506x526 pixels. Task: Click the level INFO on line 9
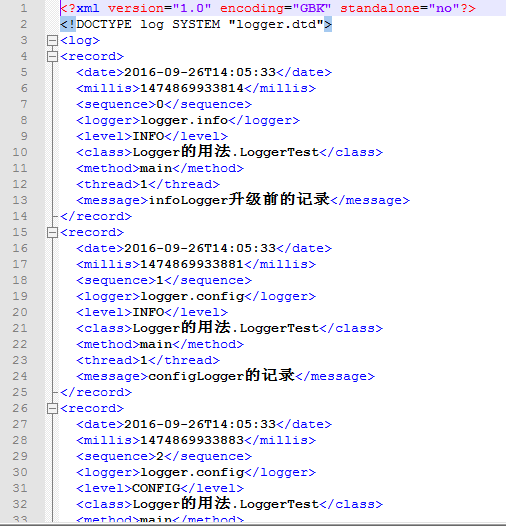[x=148, y=136]
